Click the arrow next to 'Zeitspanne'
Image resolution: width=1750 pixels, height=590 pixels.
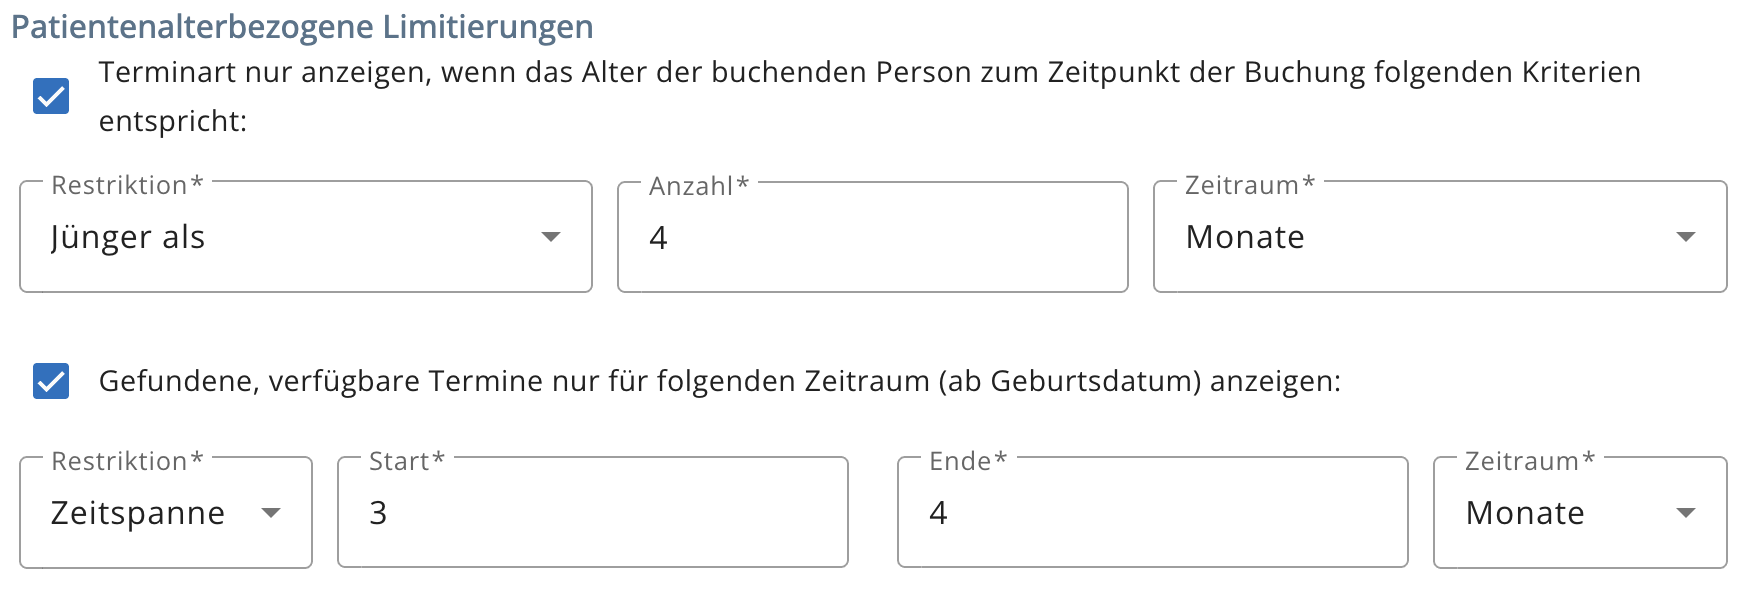coord(270,513)
